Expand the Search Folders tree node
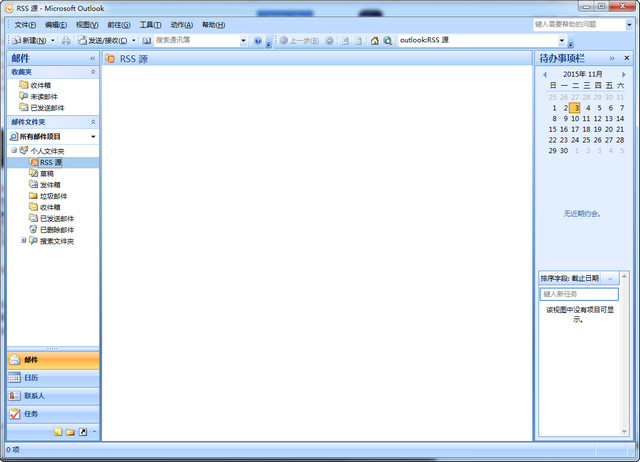640x462 pixels. tap(24, 241)
